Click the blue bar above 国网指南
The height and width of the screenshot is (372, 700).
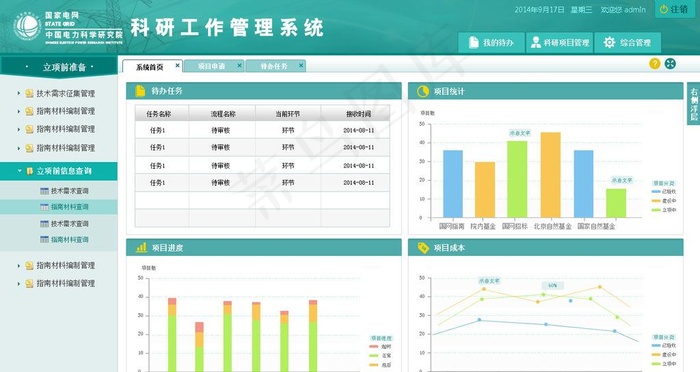[453, 184]
